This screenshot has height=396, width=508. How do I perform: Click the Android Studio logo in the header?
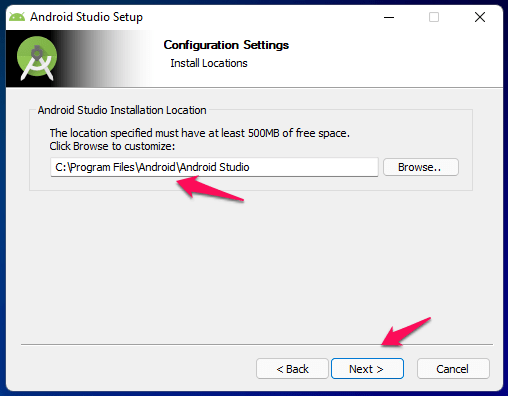tap(37, 58)
